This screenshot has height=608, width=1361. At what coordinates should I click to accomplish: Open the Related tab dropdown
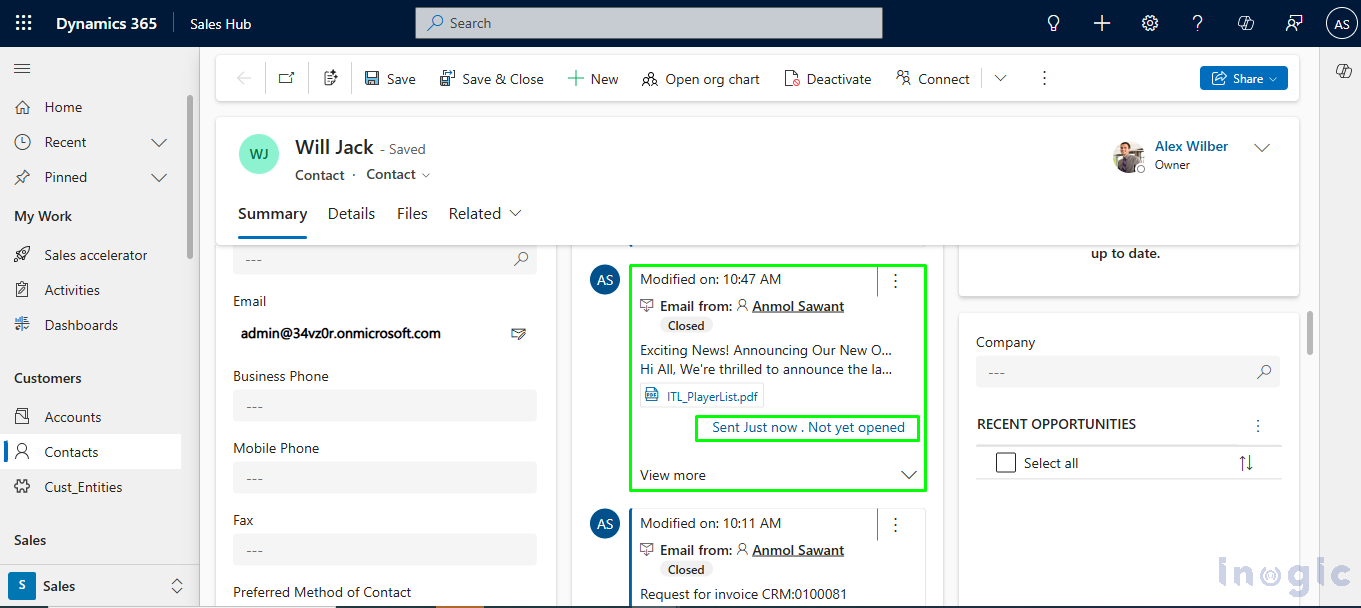coord(485,214)
